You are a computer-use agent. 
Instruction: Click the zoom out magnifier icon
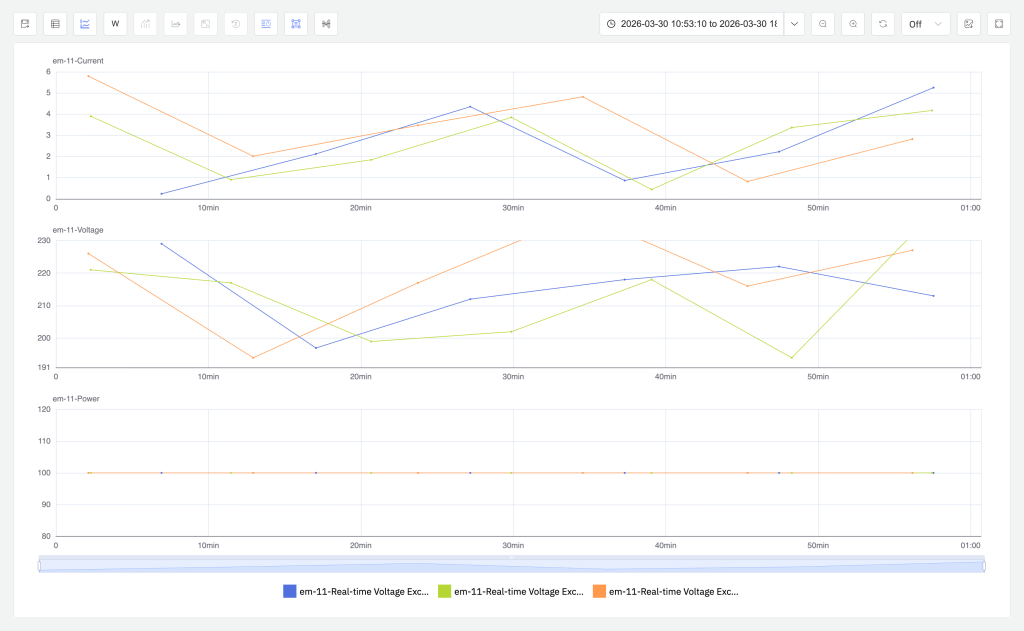[823, 24]
